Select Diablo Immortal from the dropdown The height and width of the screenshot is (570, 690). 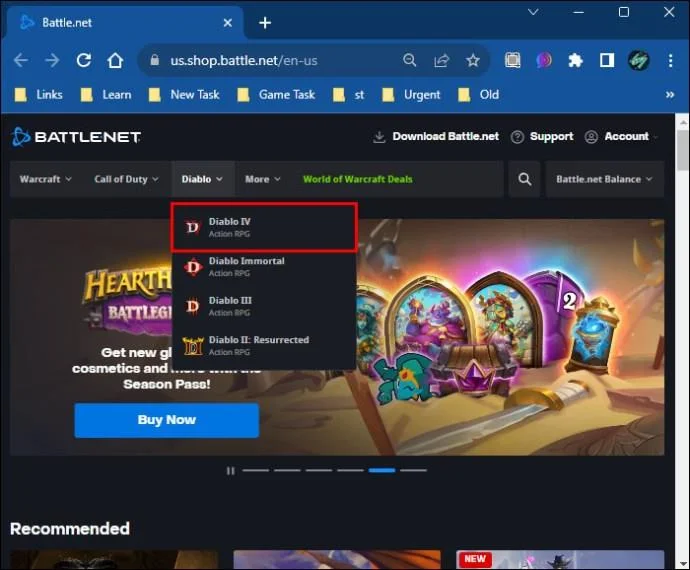(264, 267)
